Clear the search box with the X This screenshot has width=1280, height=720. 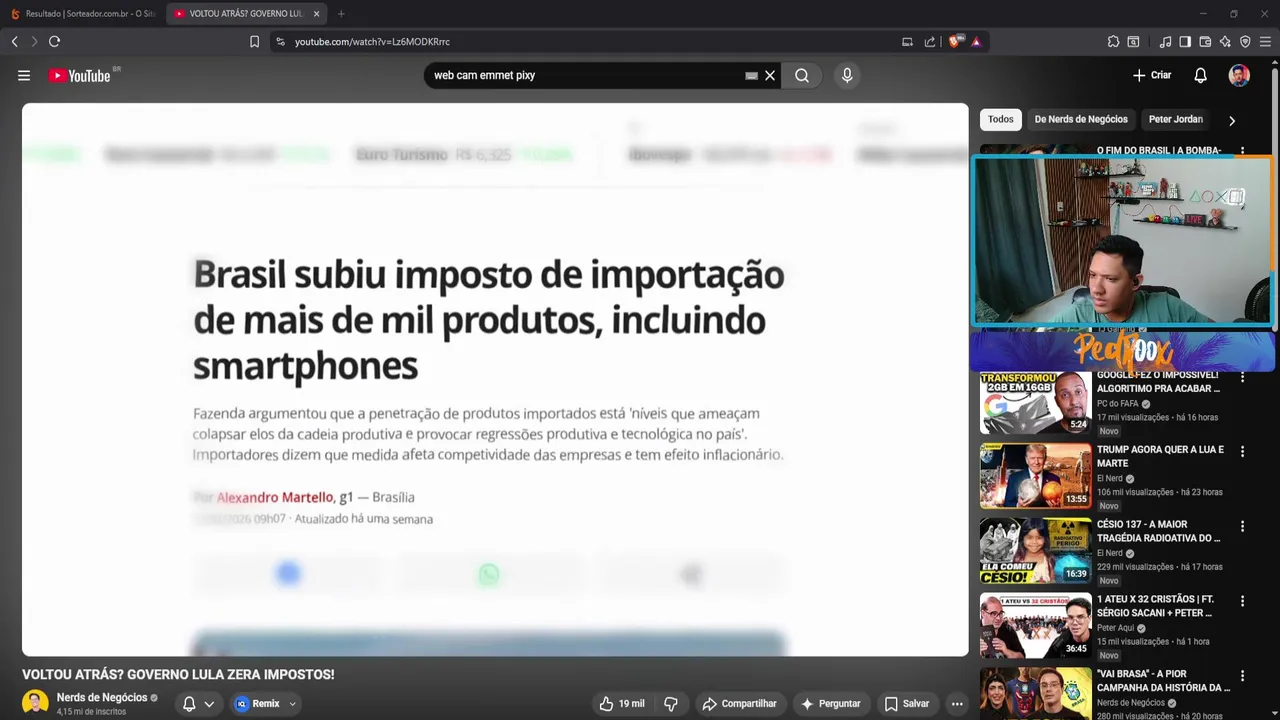(x=770, y=75)
